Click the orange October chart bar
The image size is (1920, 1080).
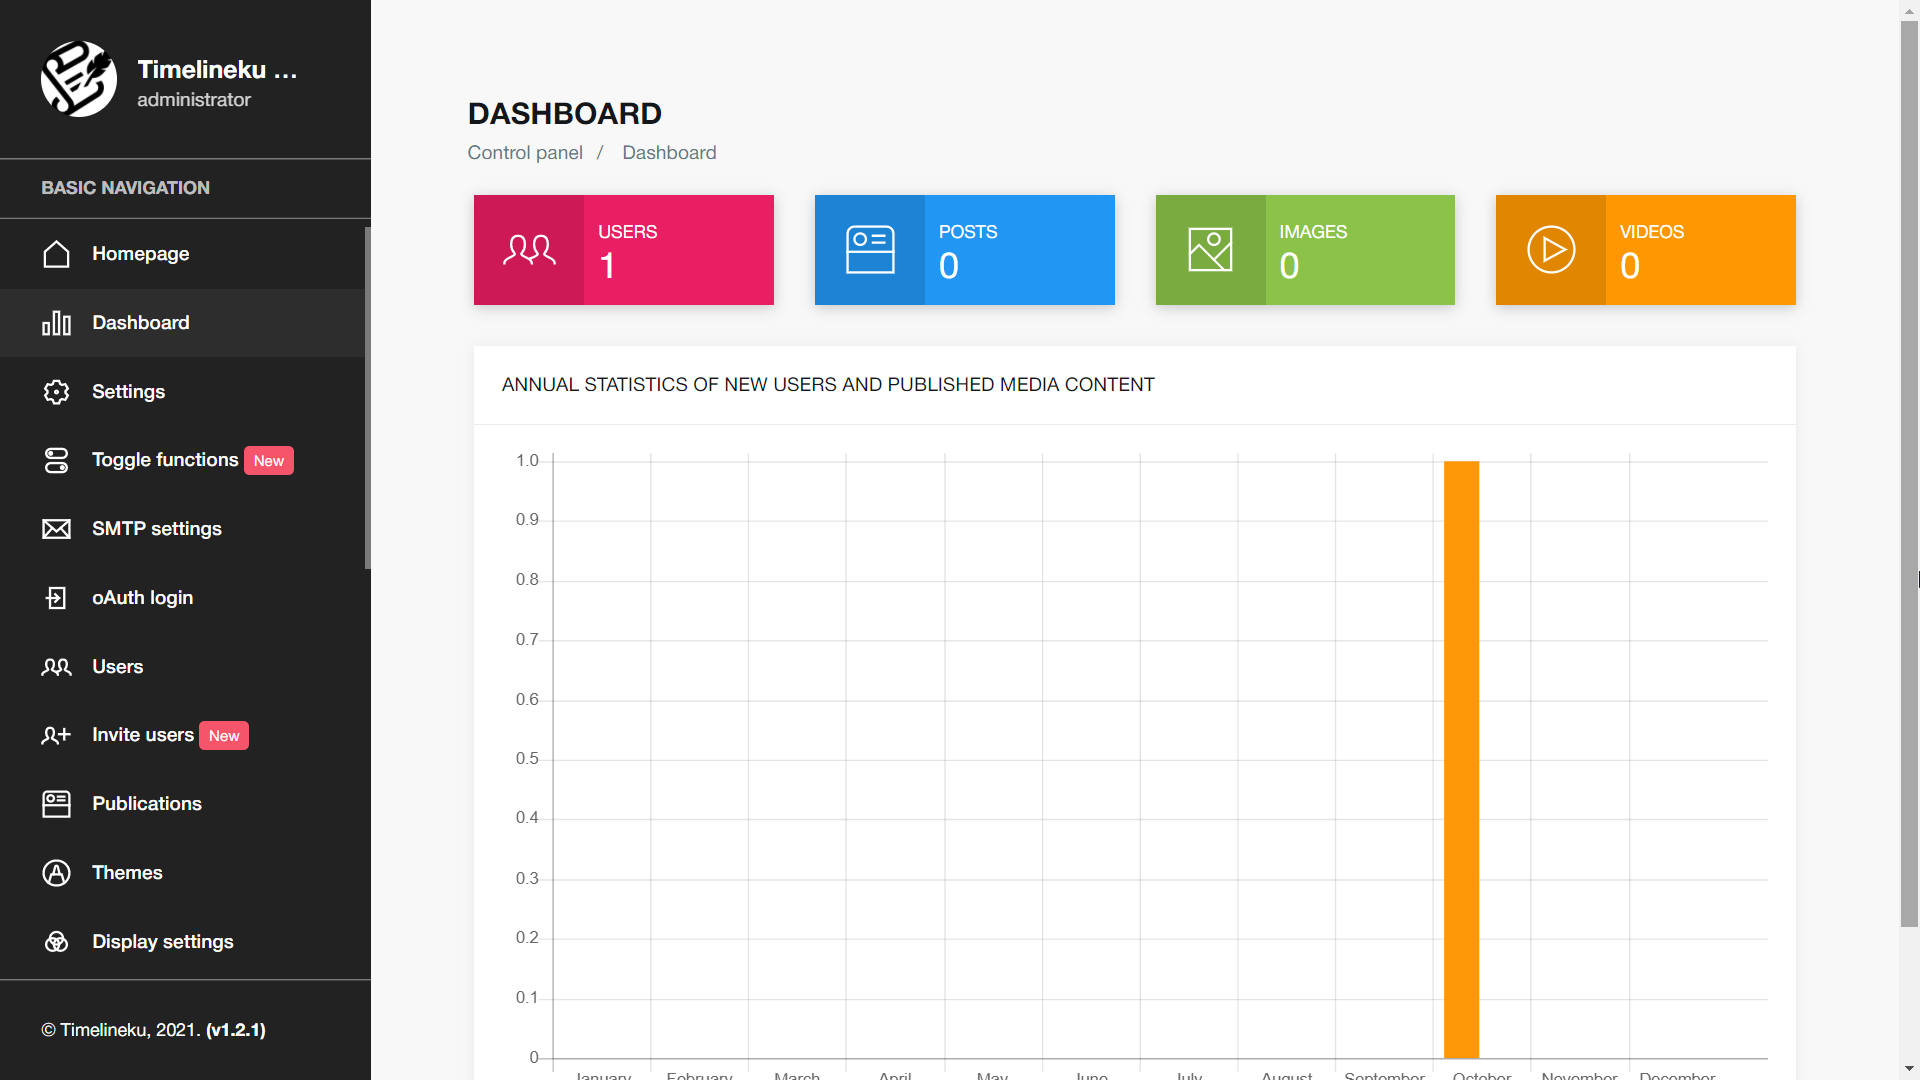1461,760
